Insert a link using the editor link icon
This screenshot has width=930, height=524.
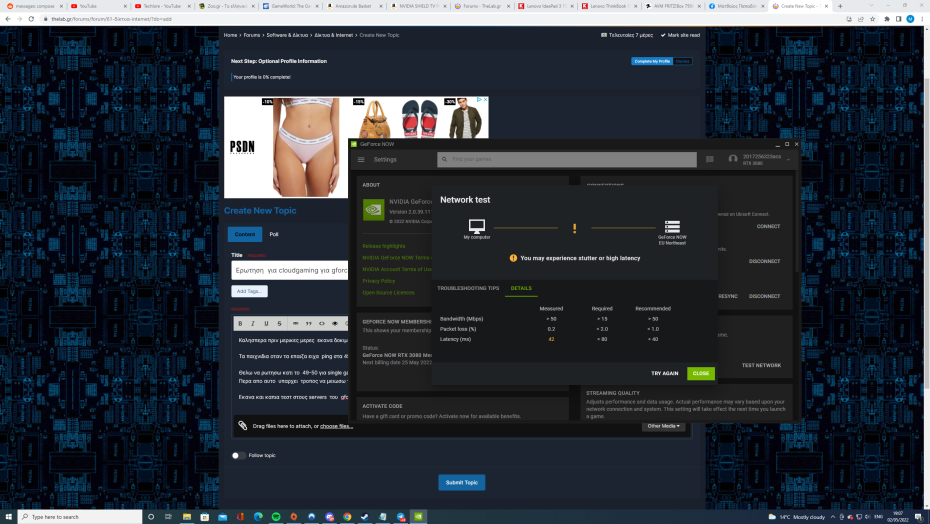tap(295, 324)
